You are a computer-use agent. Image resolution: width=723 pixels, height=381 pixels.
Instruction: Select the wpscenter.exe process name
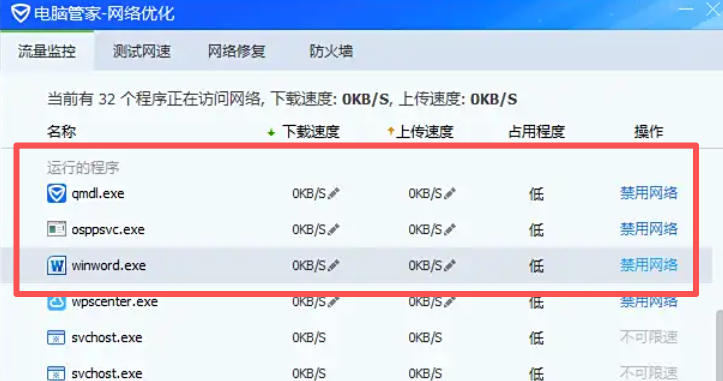(x=114, y=302)
